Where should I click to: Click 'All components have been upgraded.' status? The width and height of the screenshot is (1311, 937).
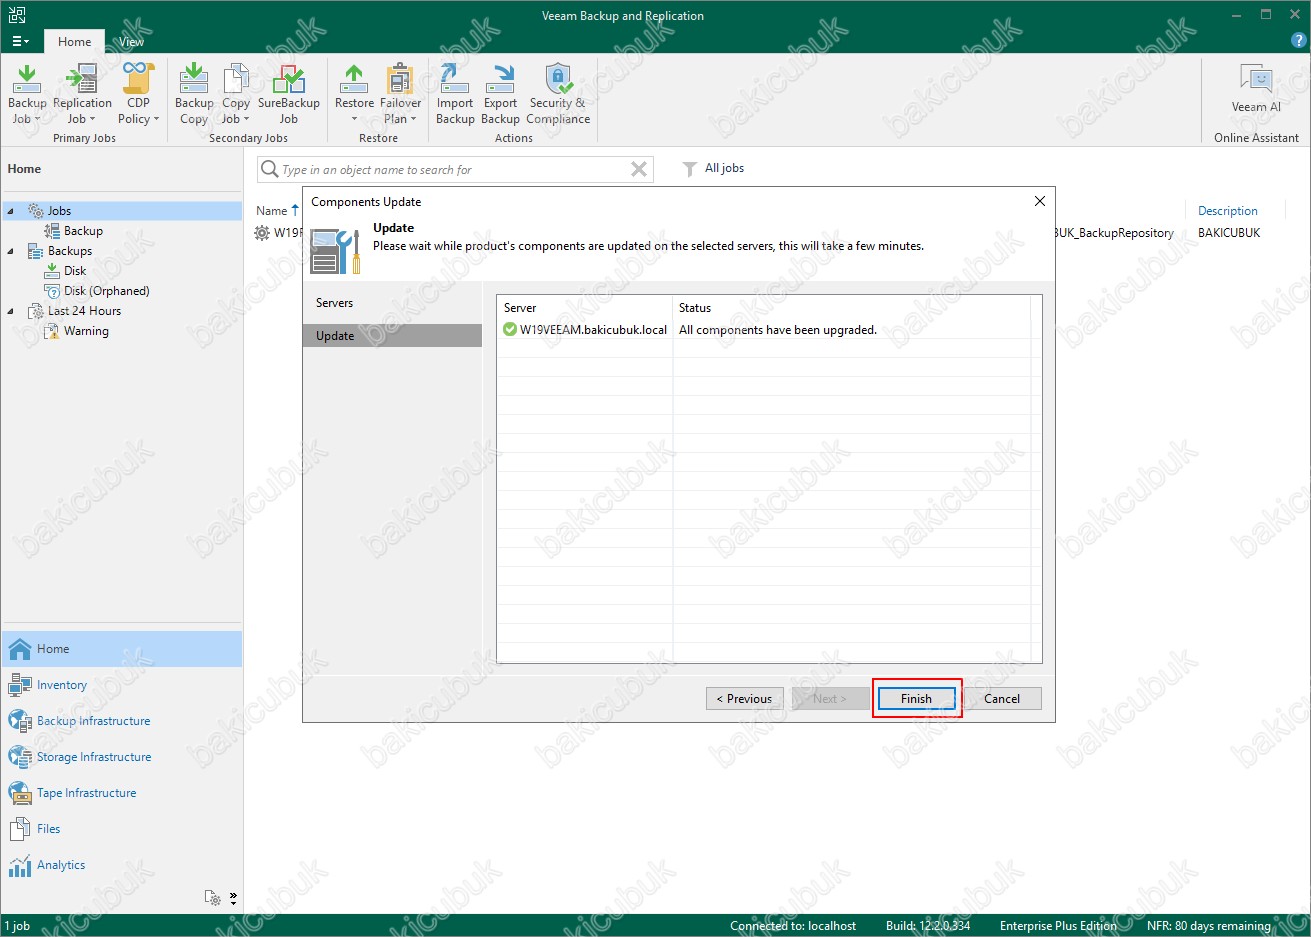point(778,330)
